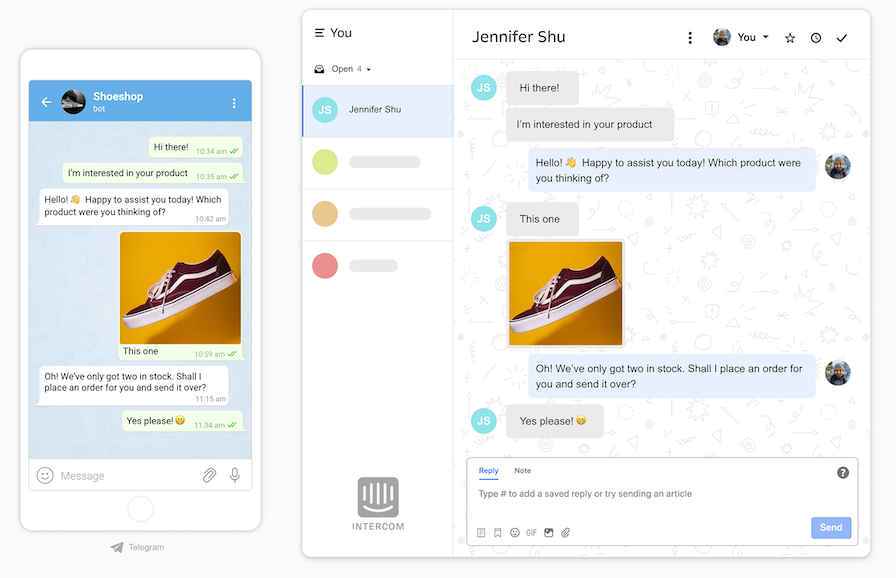Attach a file using the paperclip icon
This screenshot has width=896, height=578.
point(565,532)
